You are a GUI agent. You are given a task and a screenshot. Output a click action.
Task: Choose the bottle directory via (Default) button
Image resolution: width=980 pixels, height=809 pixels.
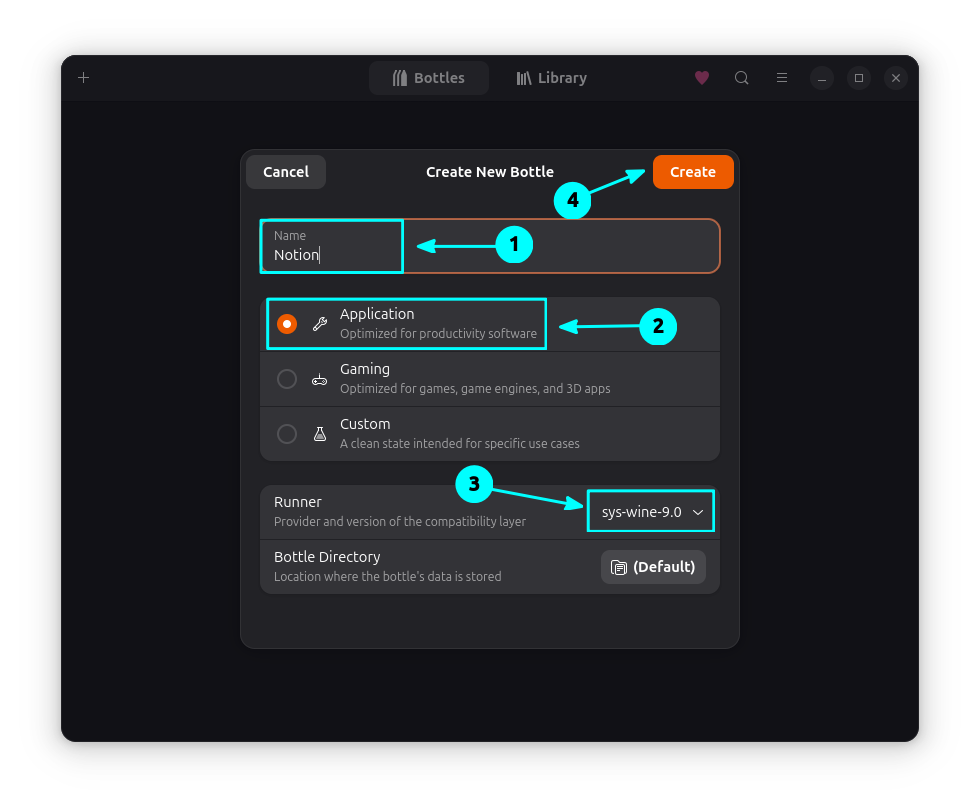653,567
